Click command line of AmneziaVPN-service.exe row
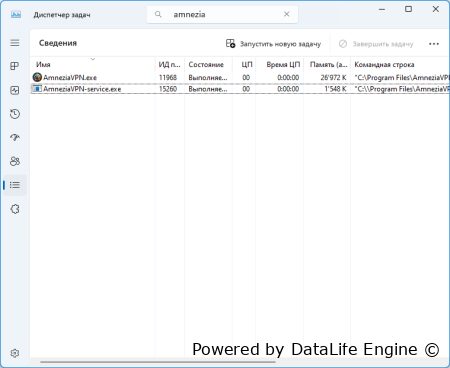This screenshot has width=450, height=368. (x=401, y=89)
